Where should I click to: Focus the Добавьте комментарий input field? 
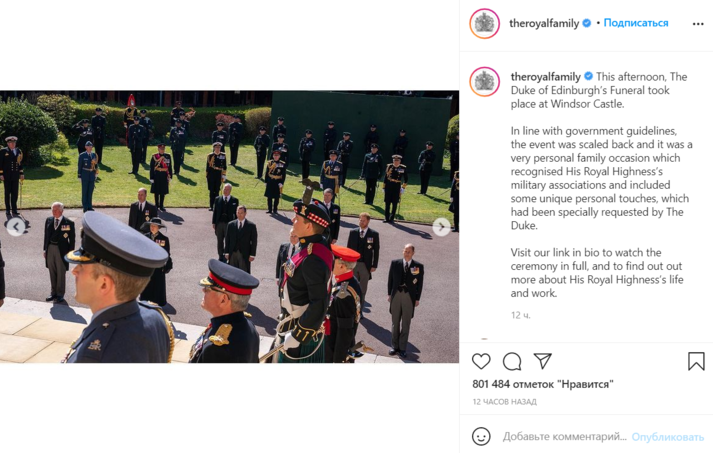[564, 437]
